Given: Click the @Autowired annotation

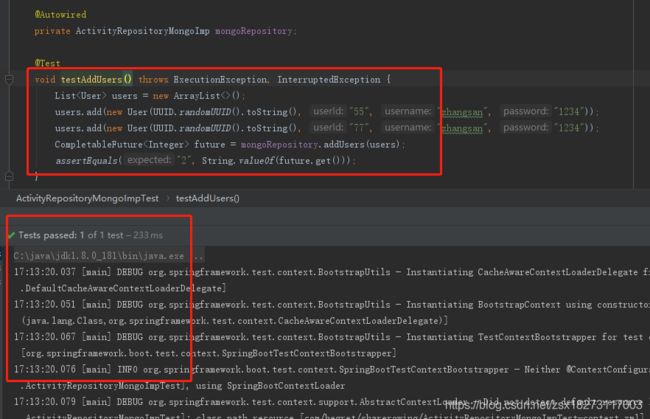Looking at the screenshot, I should coord(61,15).
